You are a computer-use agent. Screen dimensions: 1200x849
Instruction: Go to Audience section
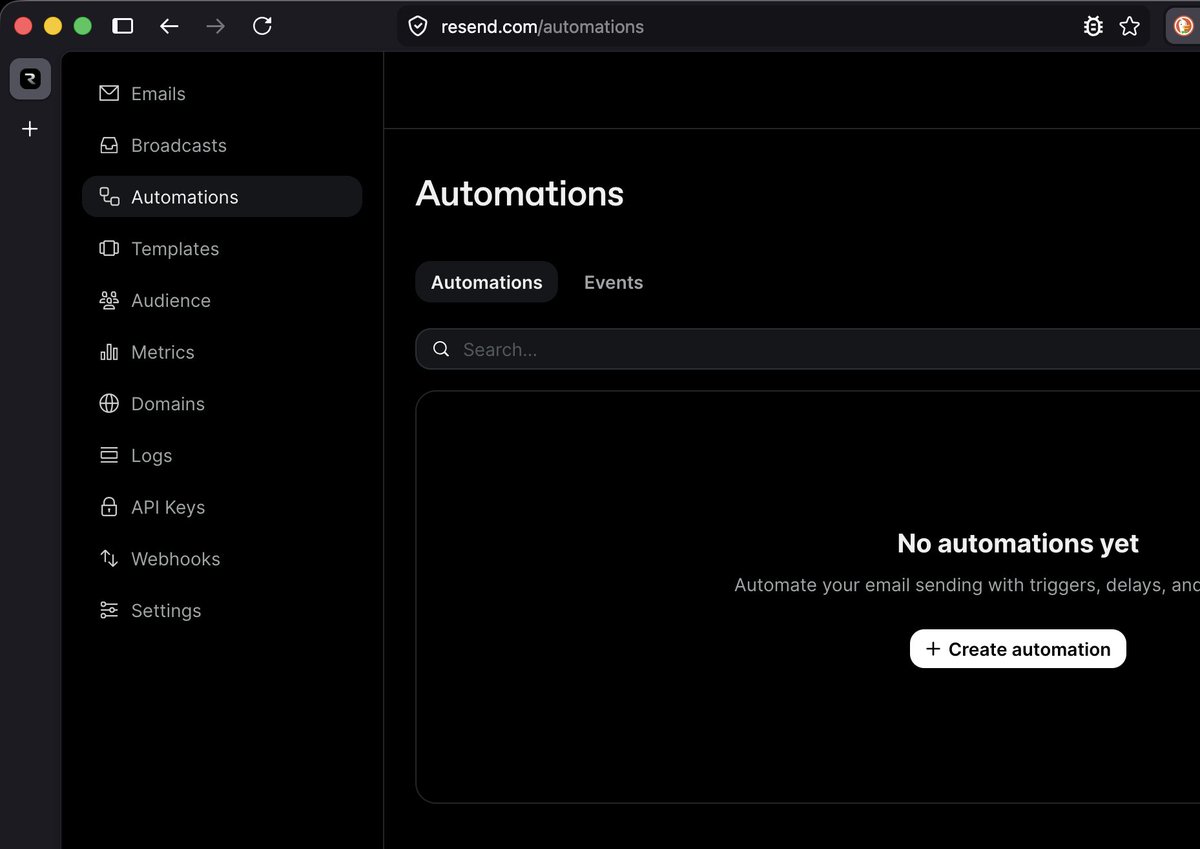222,300
